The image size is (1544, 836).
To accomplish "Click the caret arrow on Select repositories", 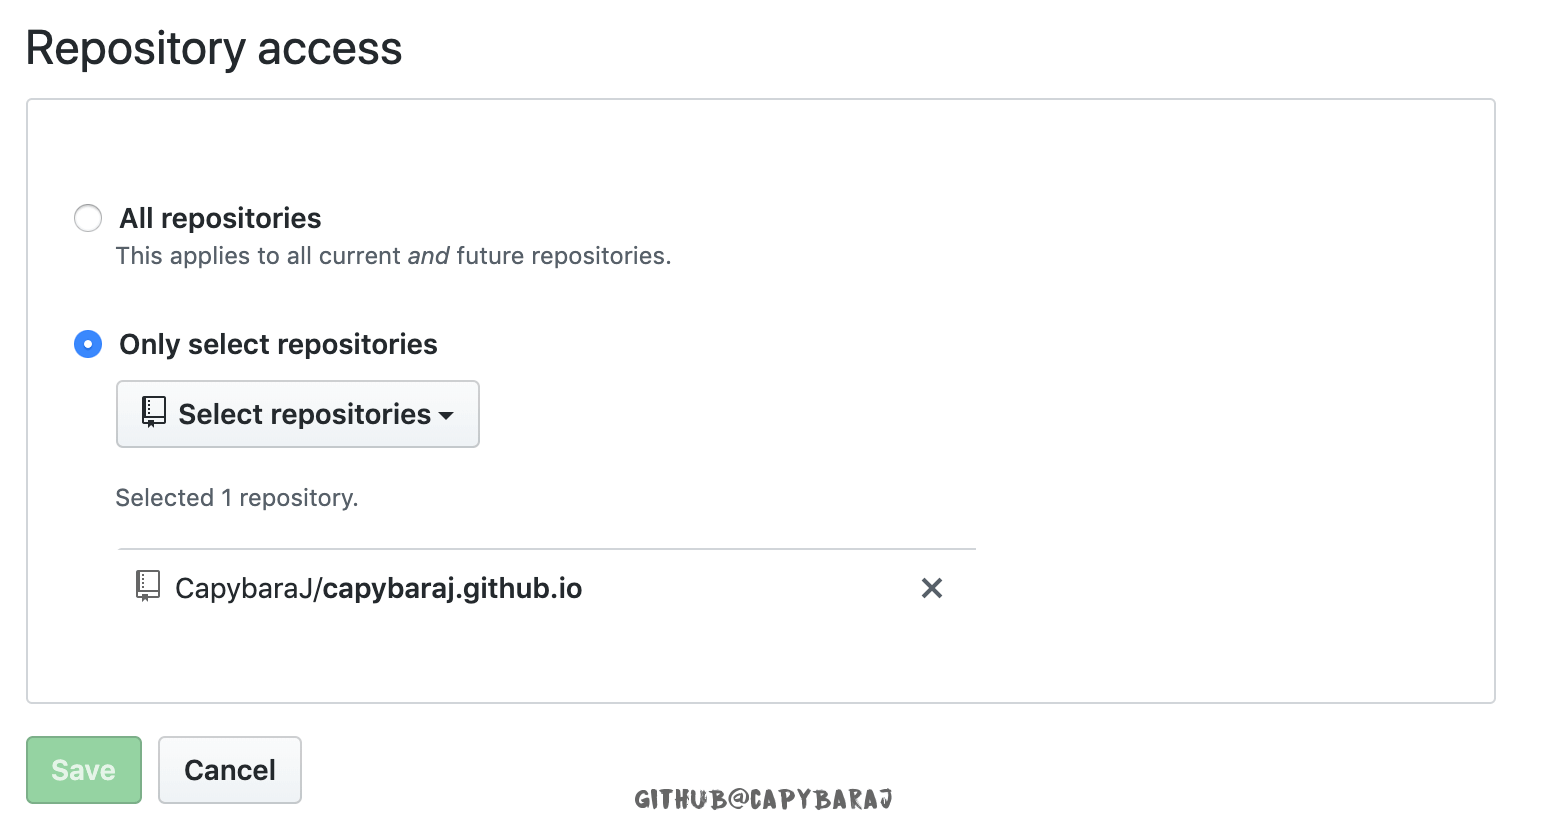I will click(446, 415).
